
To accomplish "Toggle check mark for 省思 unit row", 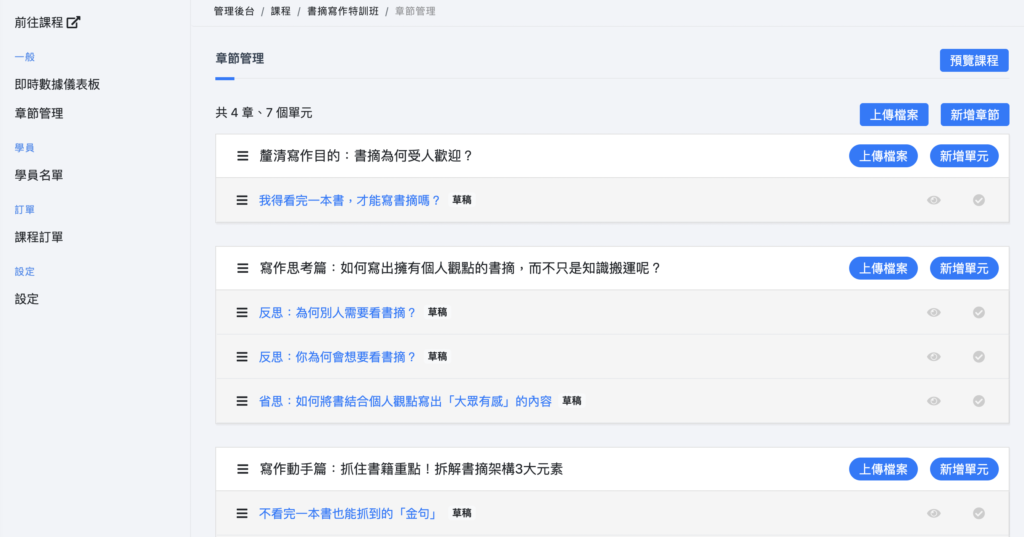I will 979,401.
